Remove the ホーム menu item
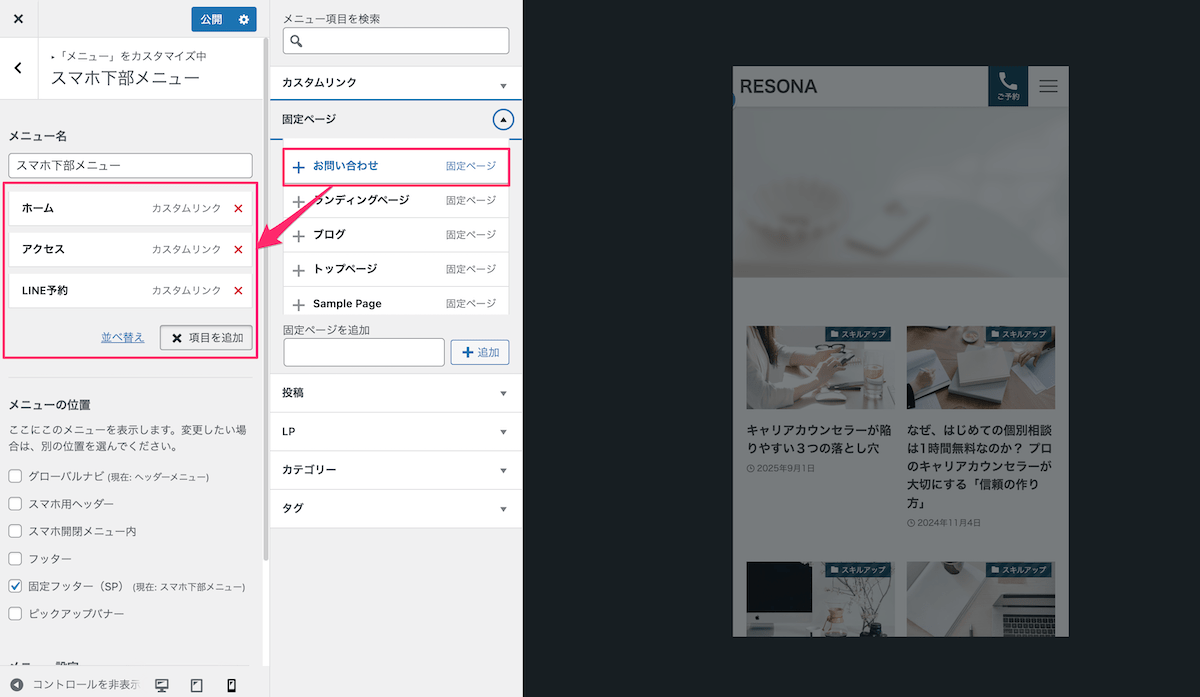Viewport: 1200px width, 697px height. 238,208
